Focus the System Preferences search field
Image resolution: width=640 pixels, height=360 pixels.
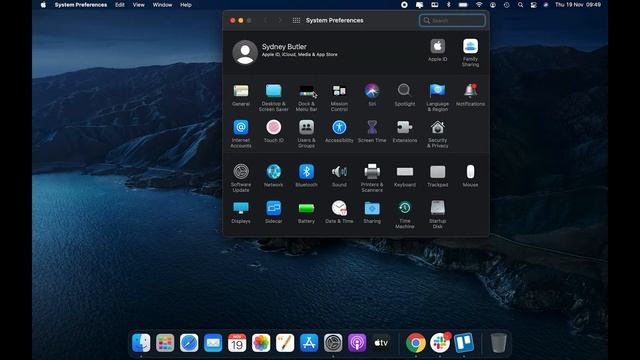coord(452,20)
